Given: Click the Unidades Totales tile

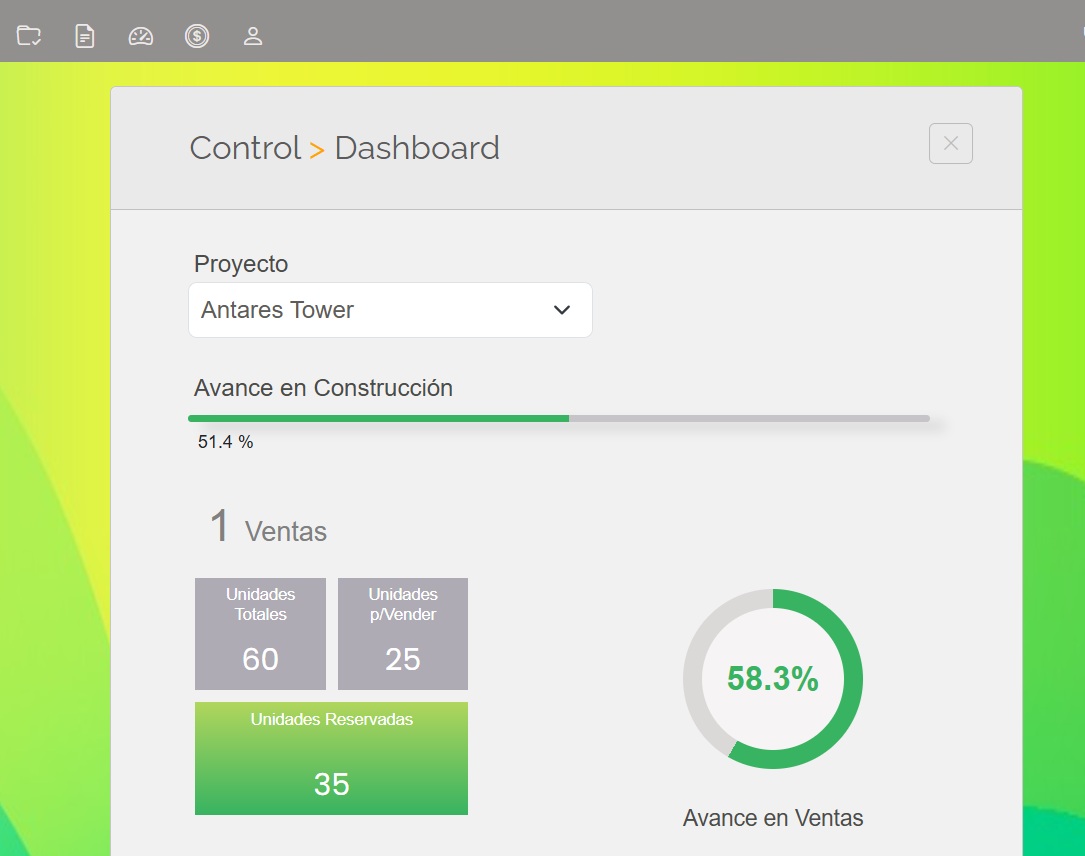Looking at the screenshot, I should (x=260, y=634).
